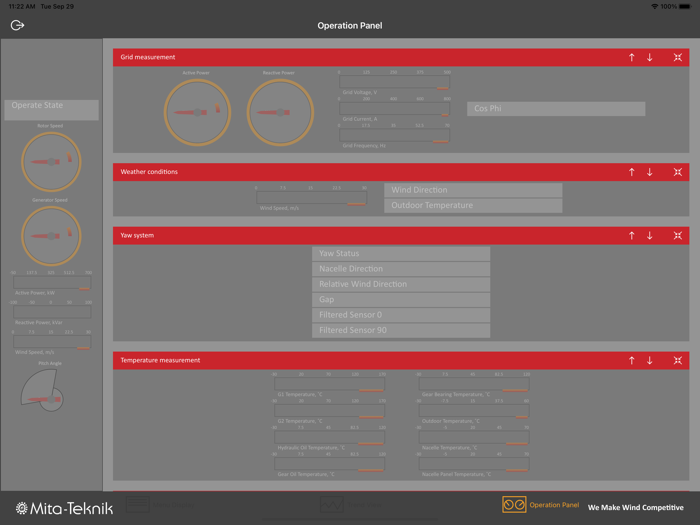Move Temperature measurement panel down

[650, 361]
